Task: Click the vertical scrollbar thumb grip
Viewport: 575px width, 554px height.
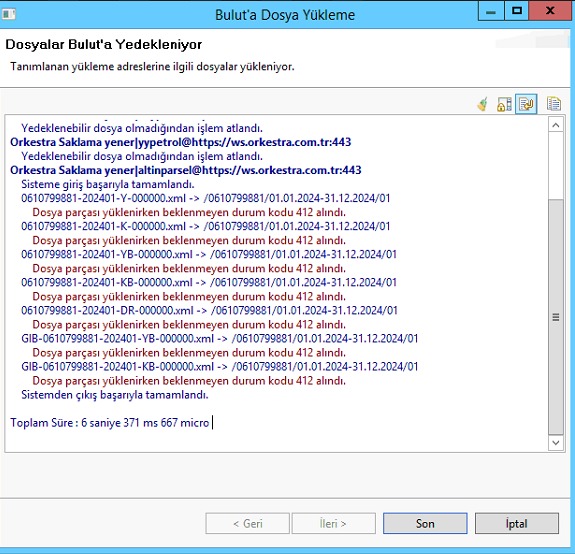Action: pyautogui.click(x=556, y=317)
